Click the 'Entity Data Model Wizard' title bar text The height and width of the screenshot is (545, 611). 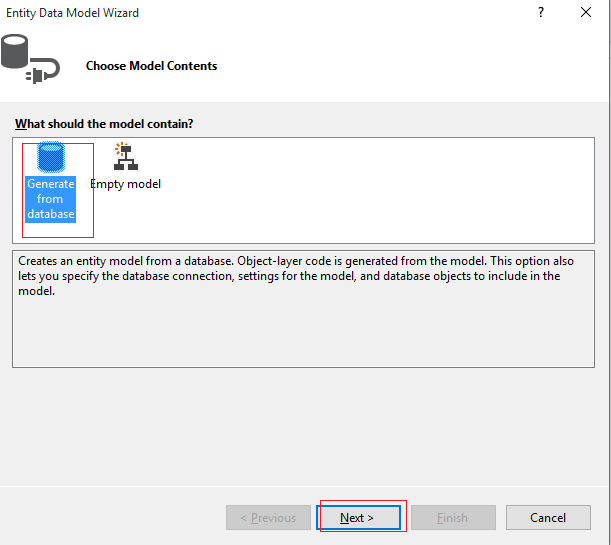[73, 13]
